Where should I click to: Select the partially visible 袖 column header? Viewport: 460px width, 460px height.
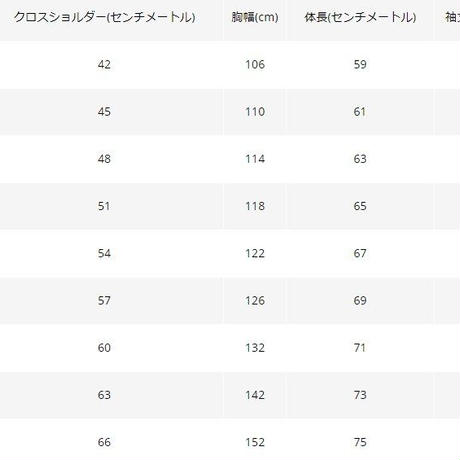pos(453,17)
